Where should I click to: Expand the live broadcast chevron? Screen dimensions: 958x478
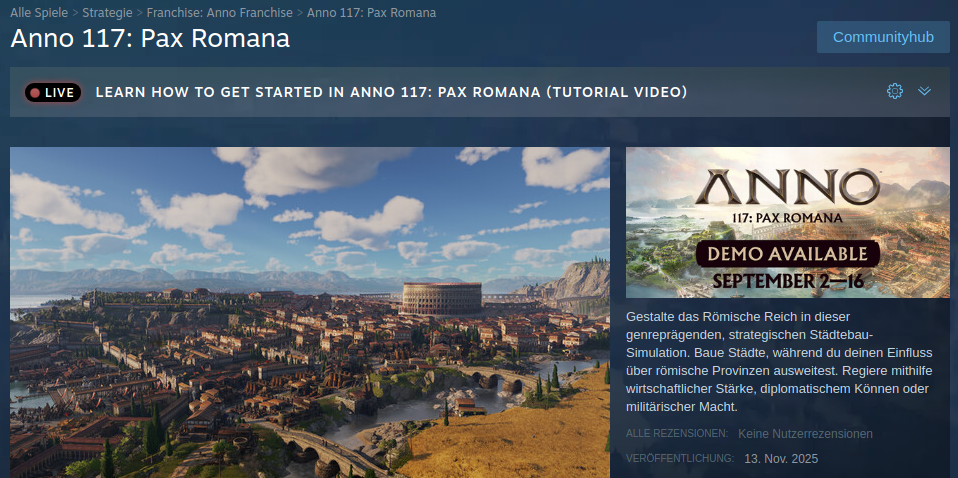click(924, 91)
